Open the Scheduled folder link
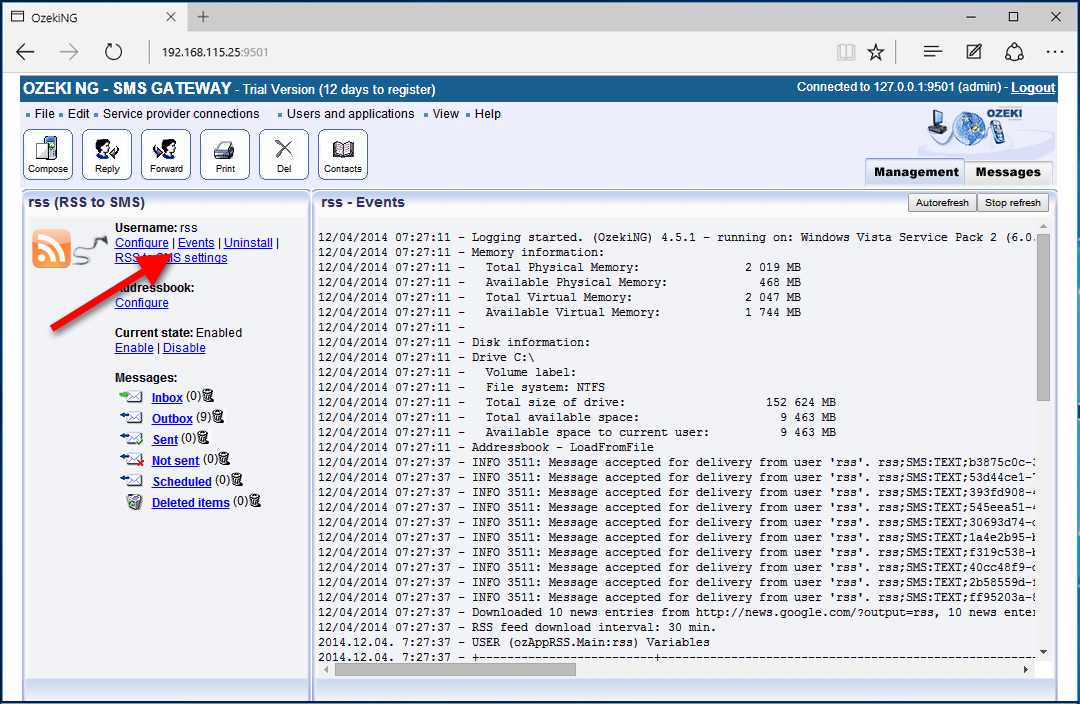This screenshot has width=1080, height=704. [182, 482]
